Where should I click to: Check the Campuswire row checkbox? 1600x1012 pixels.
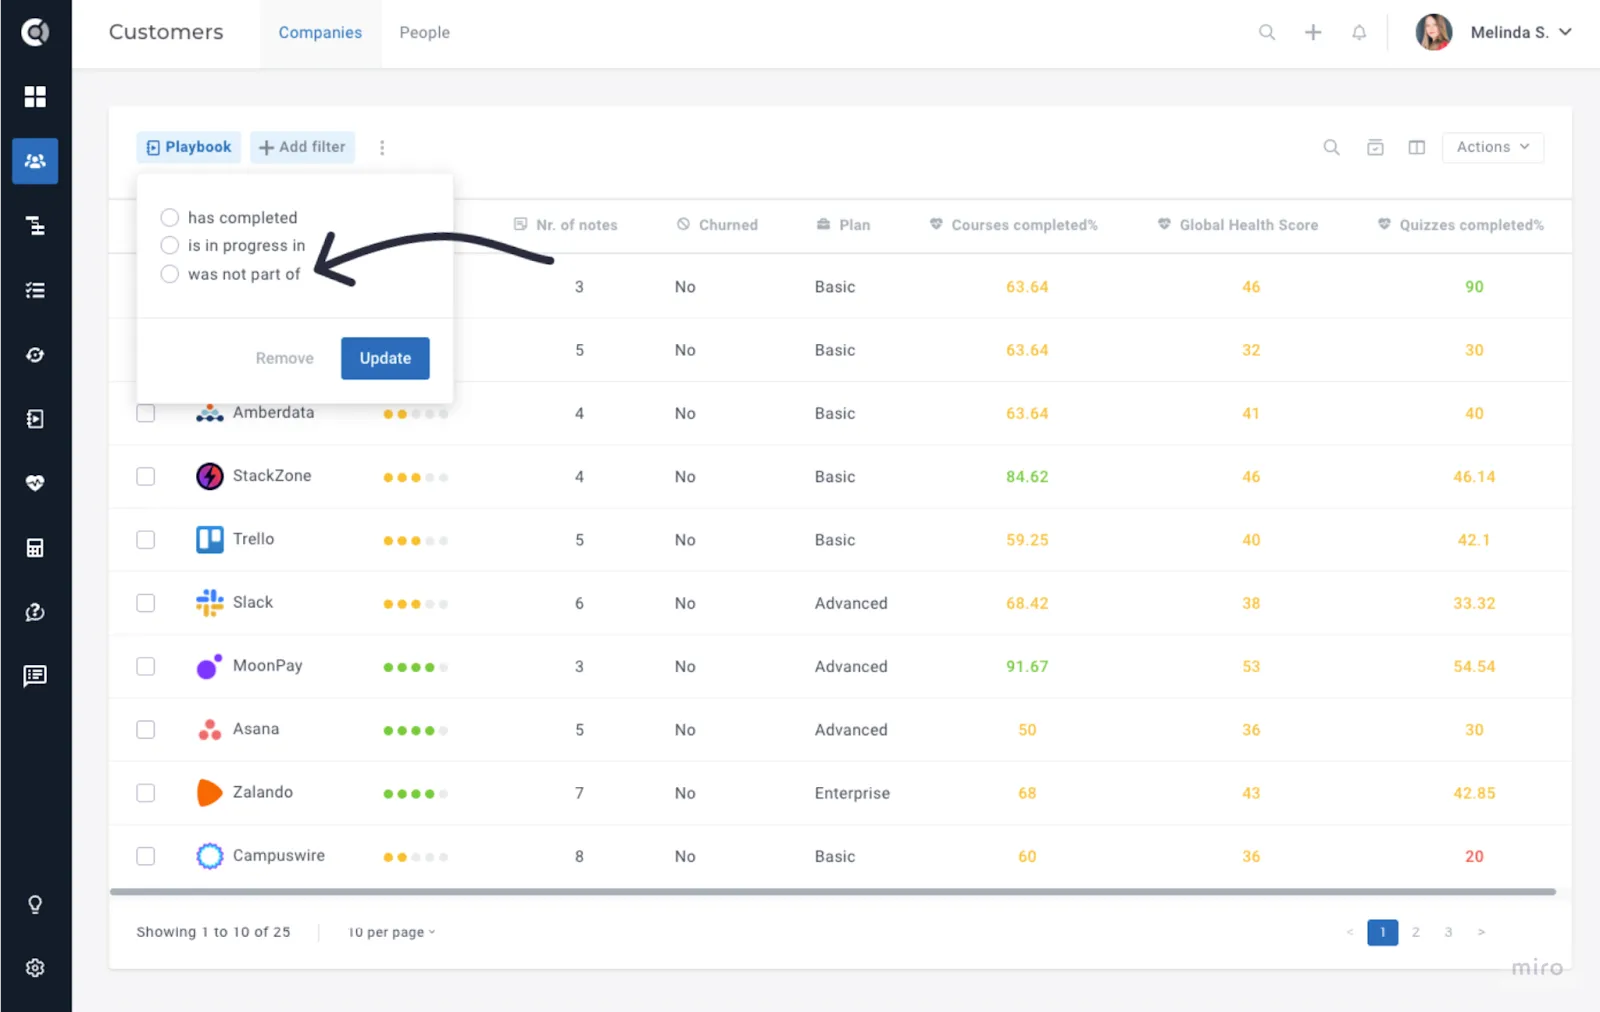[x=146, y=856]
